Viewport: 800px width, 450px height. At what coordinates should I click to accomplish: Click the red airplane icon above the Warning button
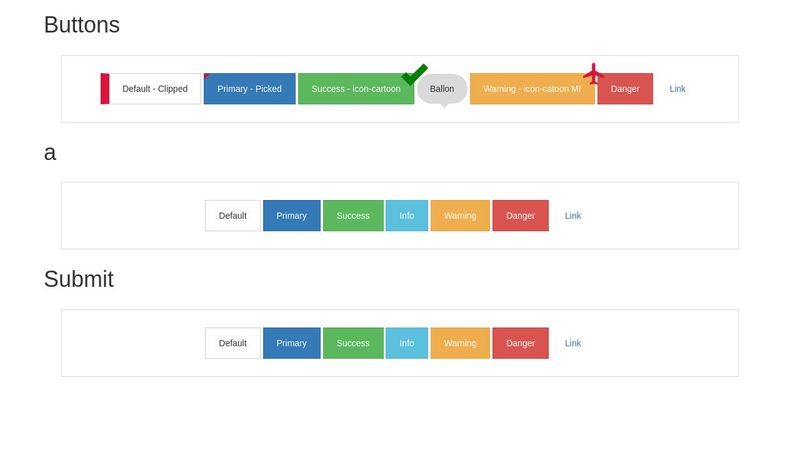pos(593,73)
